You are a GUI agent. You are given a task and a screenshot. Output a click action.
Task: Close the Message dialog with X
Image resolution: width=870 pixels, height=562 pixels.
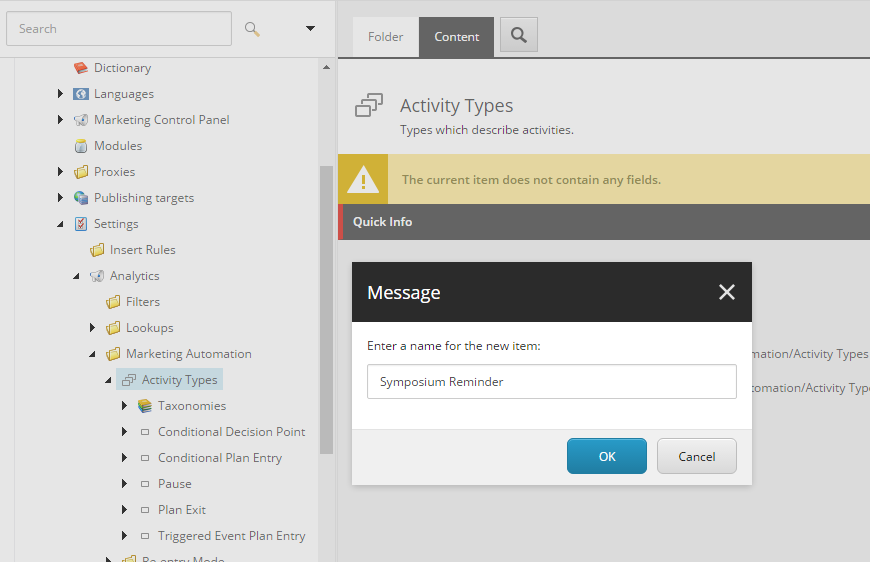(x=726, y=292)
